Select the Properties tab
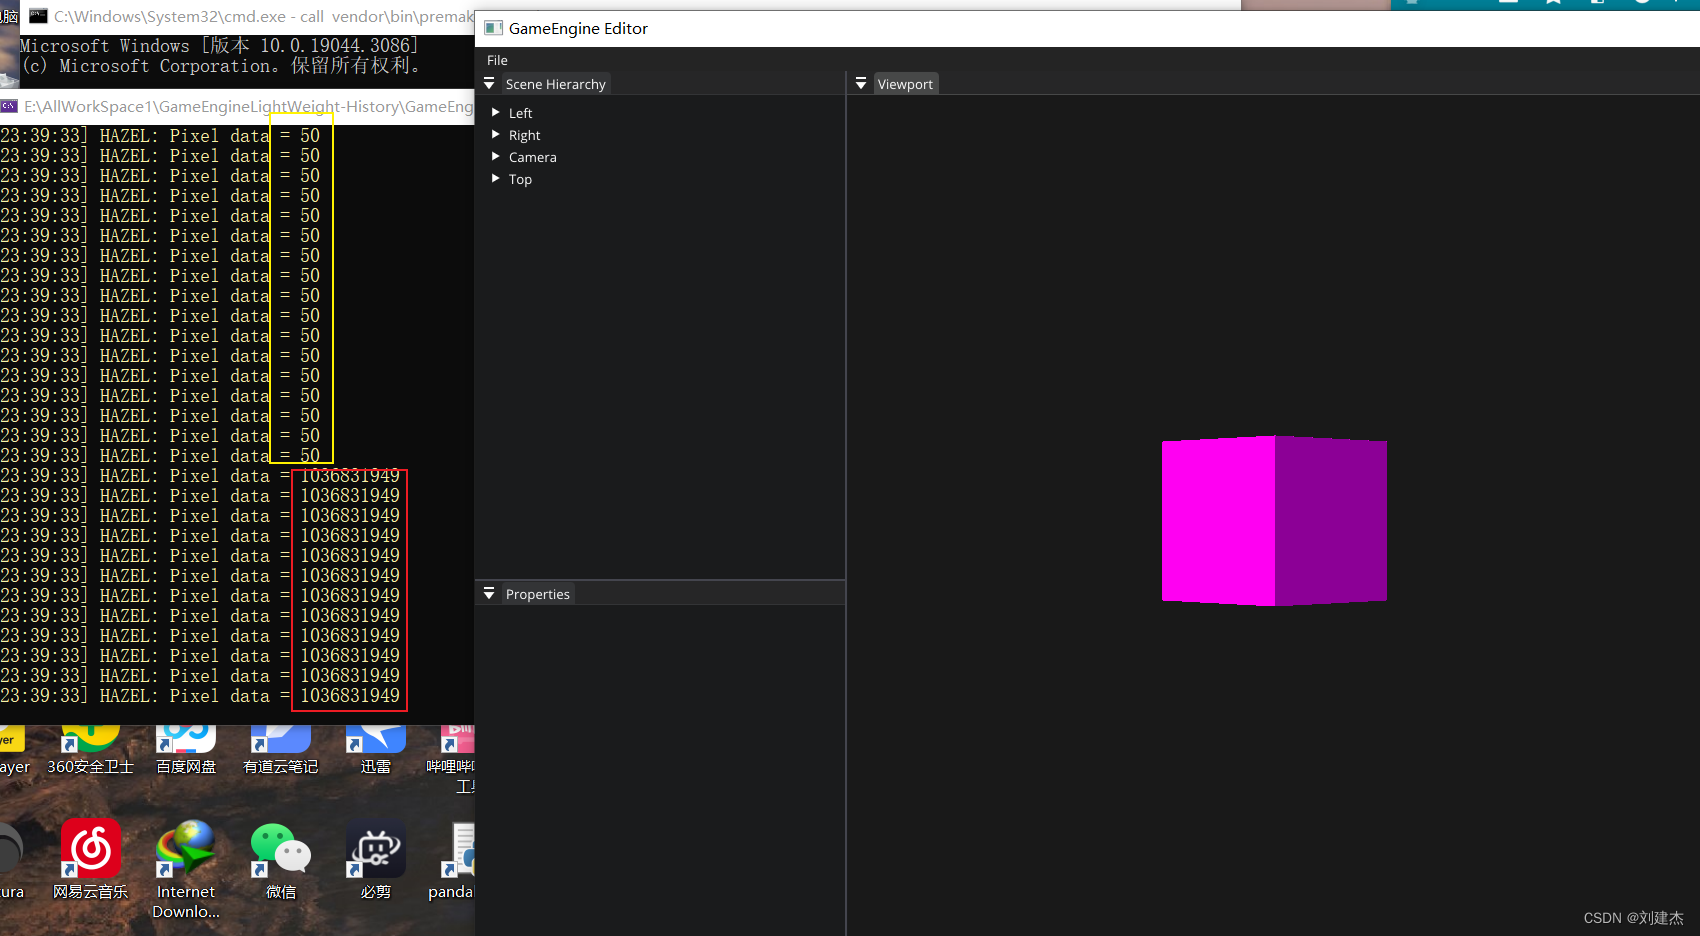 [x=537, y=594]
